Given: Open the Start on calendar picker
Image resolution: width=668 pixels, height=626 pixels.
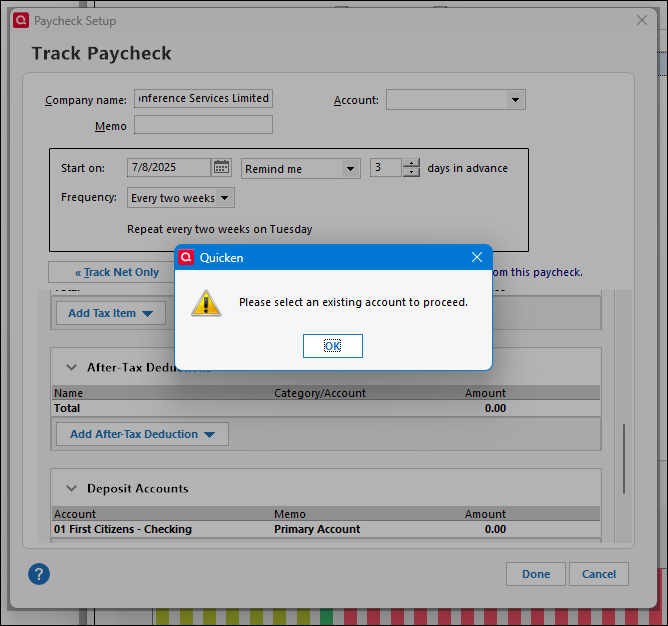Looking at the screenshot, I should coord(221,167).
